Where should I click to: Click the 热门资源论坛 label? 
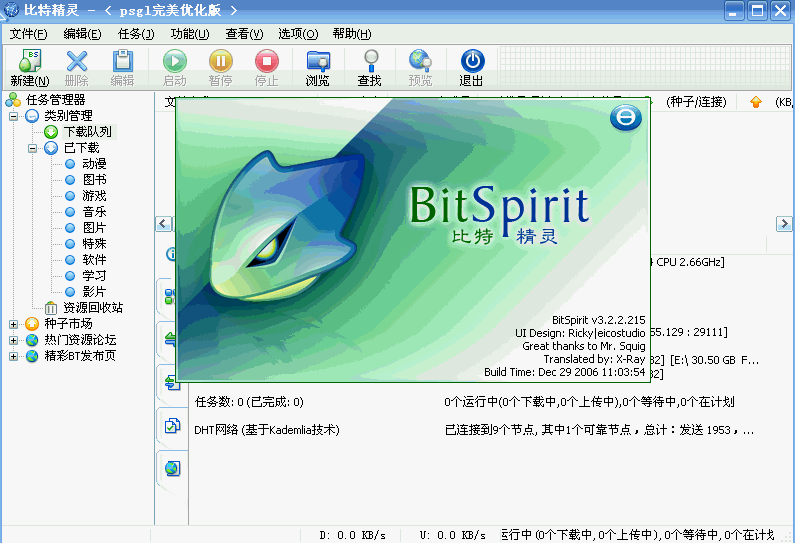tap(80, 340)
